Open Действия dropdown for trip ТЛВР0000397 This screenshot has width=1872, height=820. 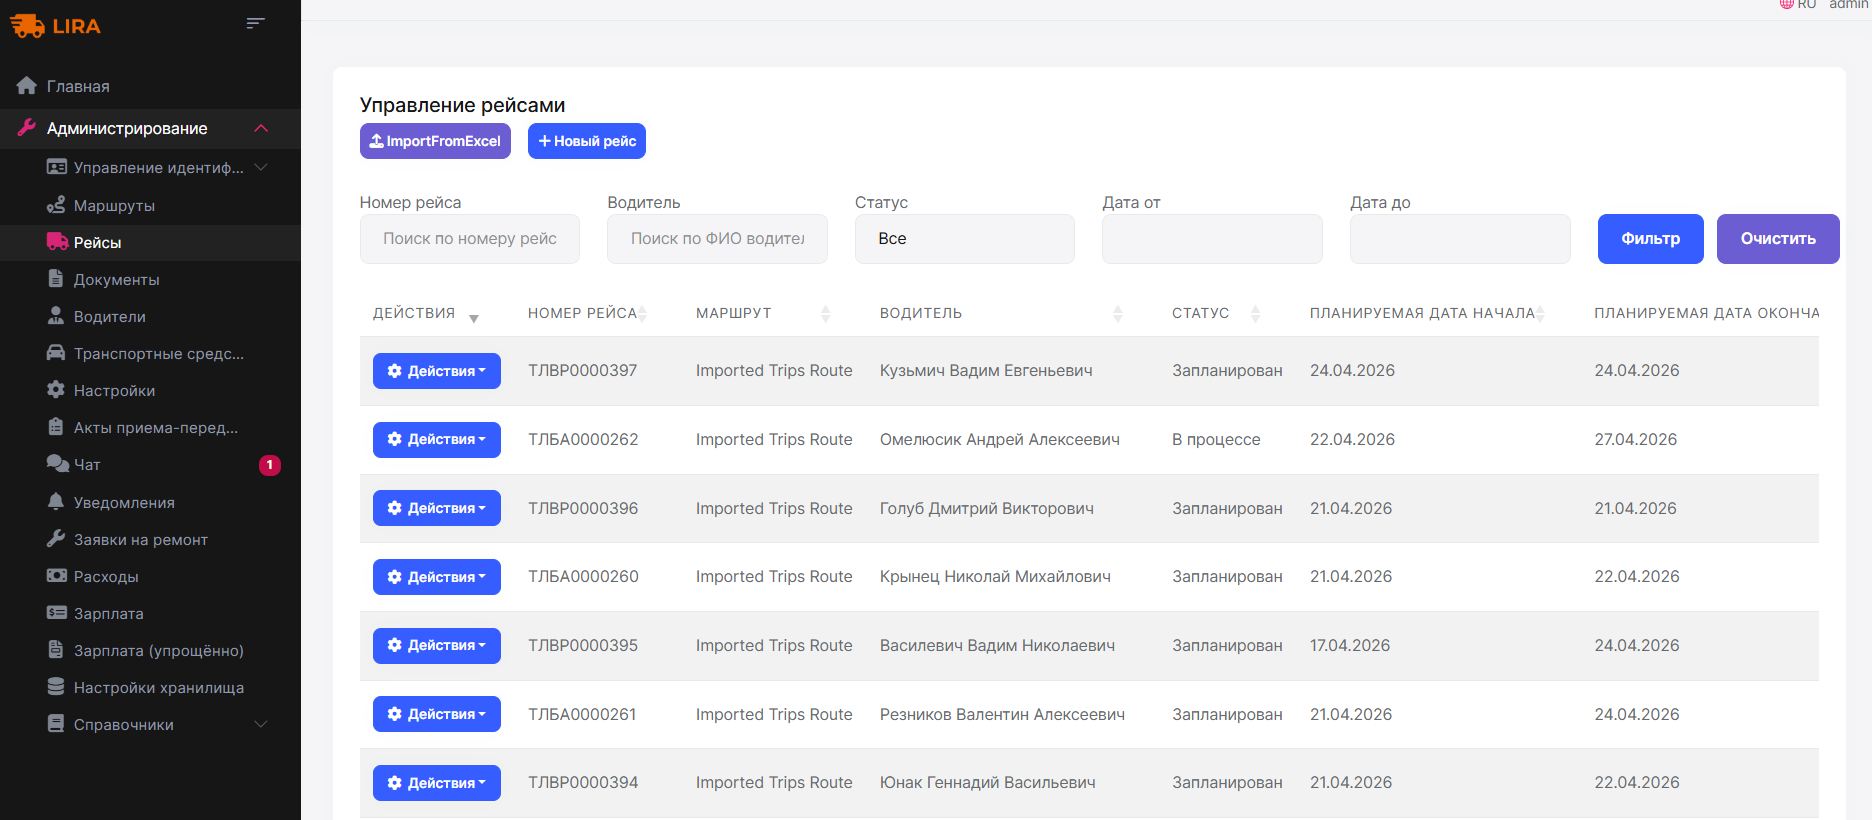pyautogui.click(x=437, y=371)
